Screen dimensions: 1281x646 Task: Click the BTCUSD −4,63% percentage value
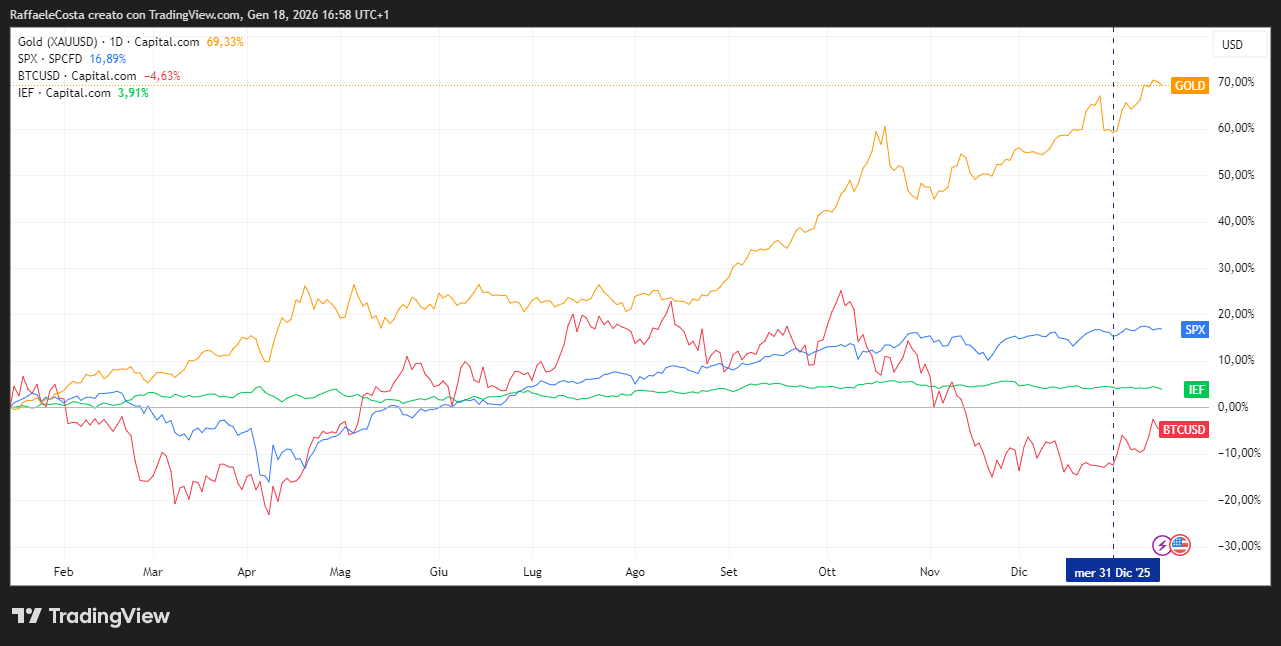tap(162, 76)
